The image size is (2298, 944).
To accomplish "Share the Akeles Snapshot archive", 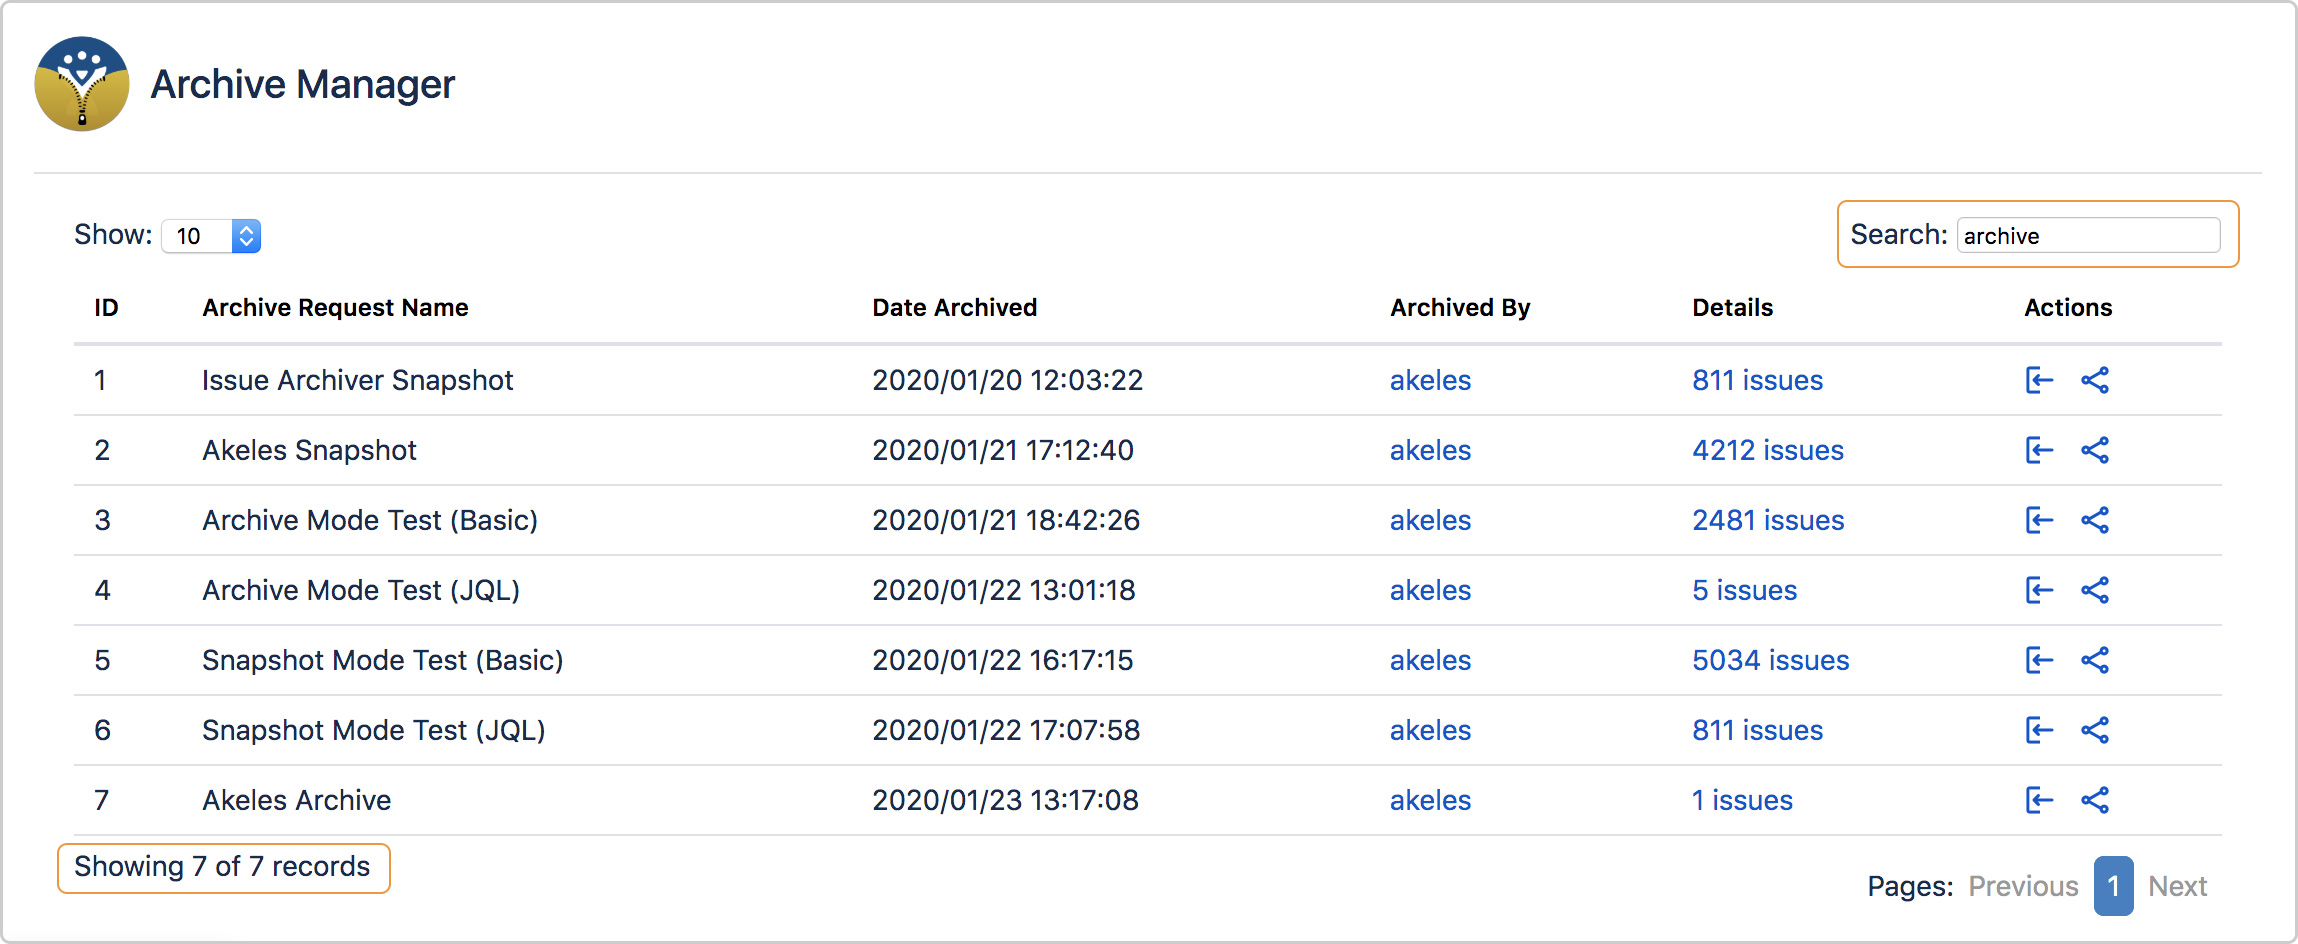I will (2096, 450).
